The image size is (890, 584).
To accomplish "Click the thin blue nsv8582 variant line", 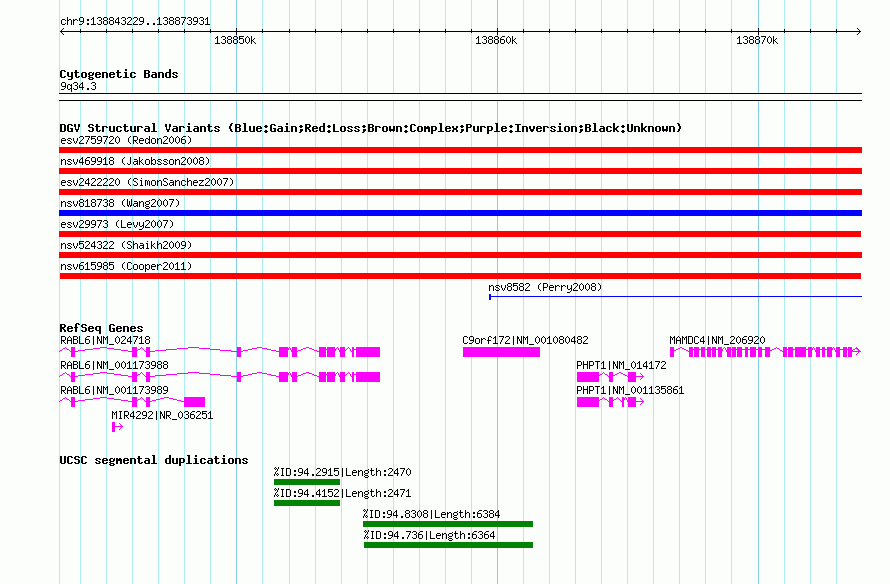I will pyautogui.click(x=675, y=296).
